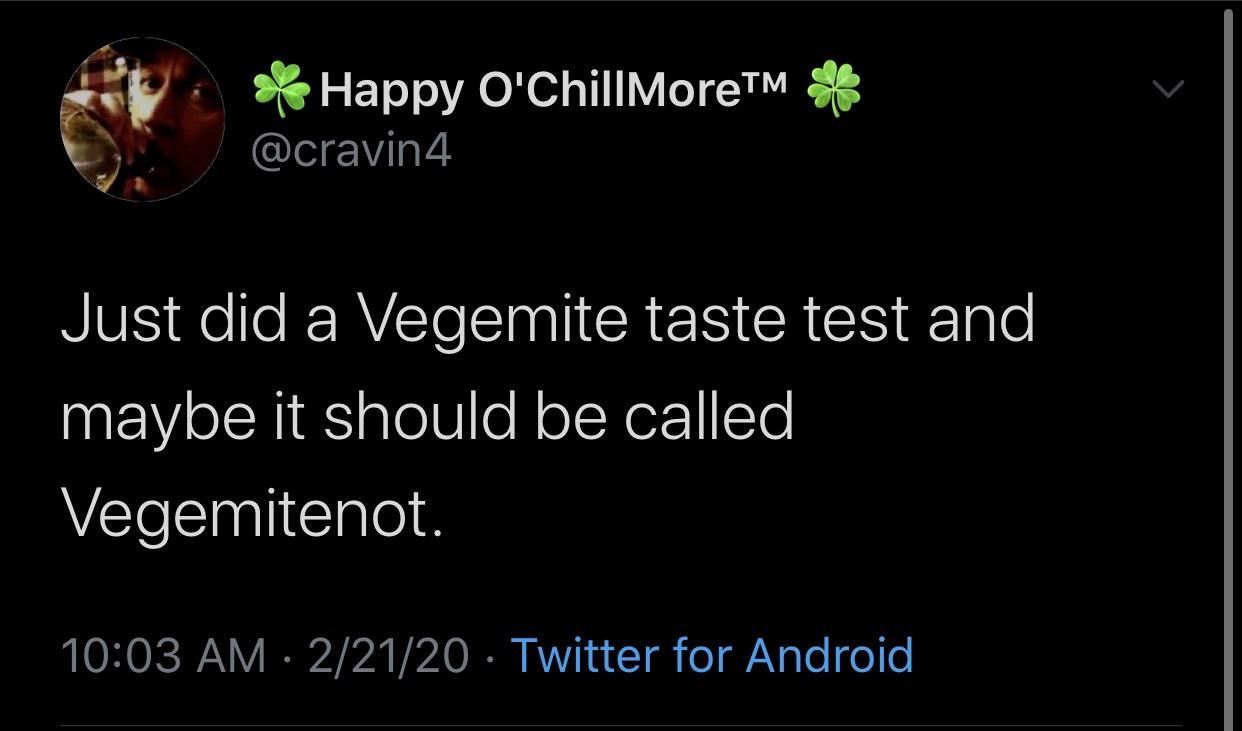
Task: Click the word "Vegemitenot." in the tweet
Action: pos(250,513)
